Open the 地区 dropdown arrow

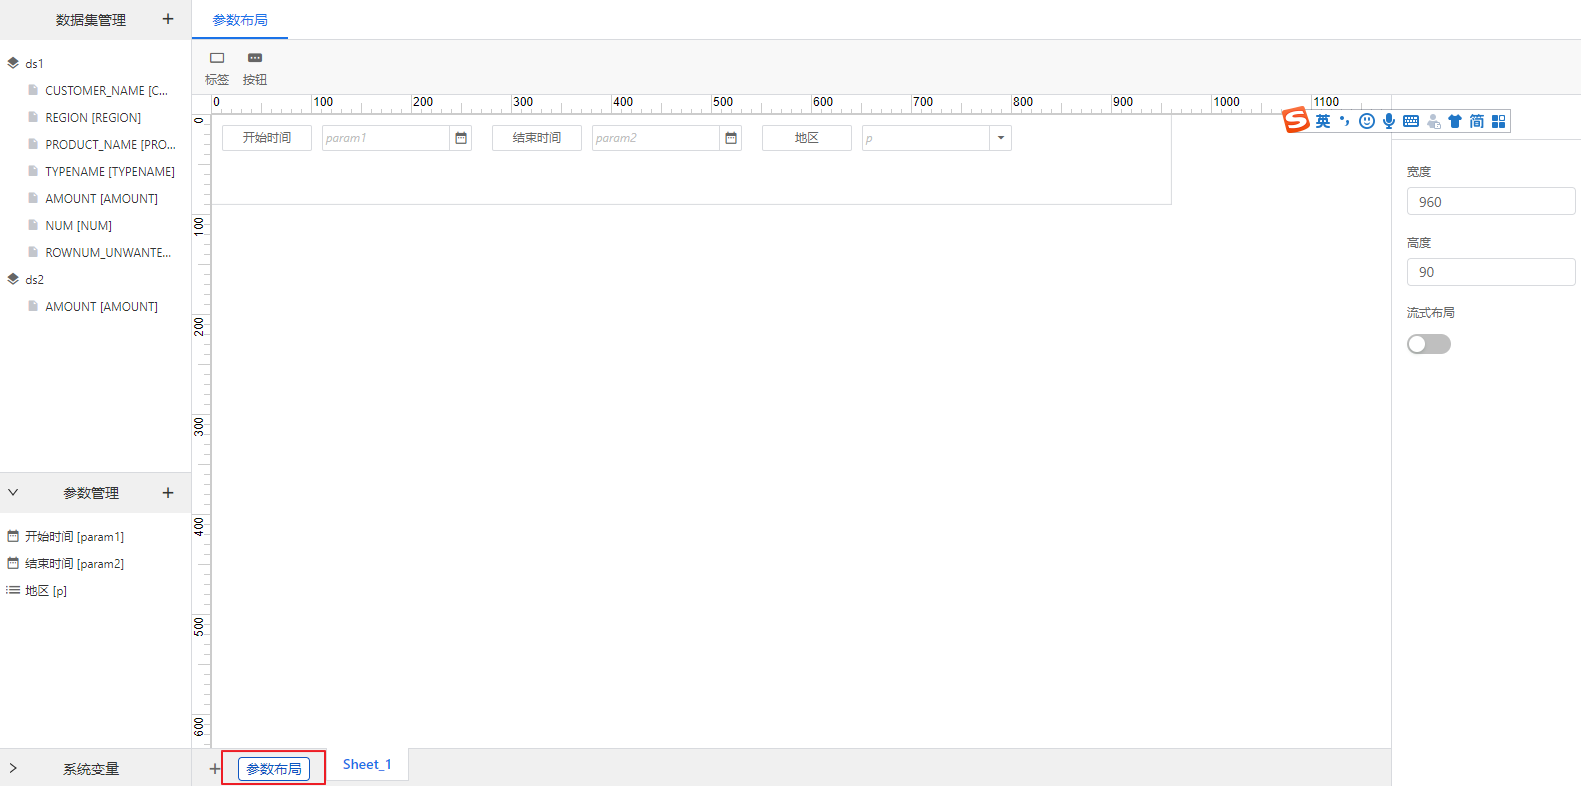tap(1000, 138)
